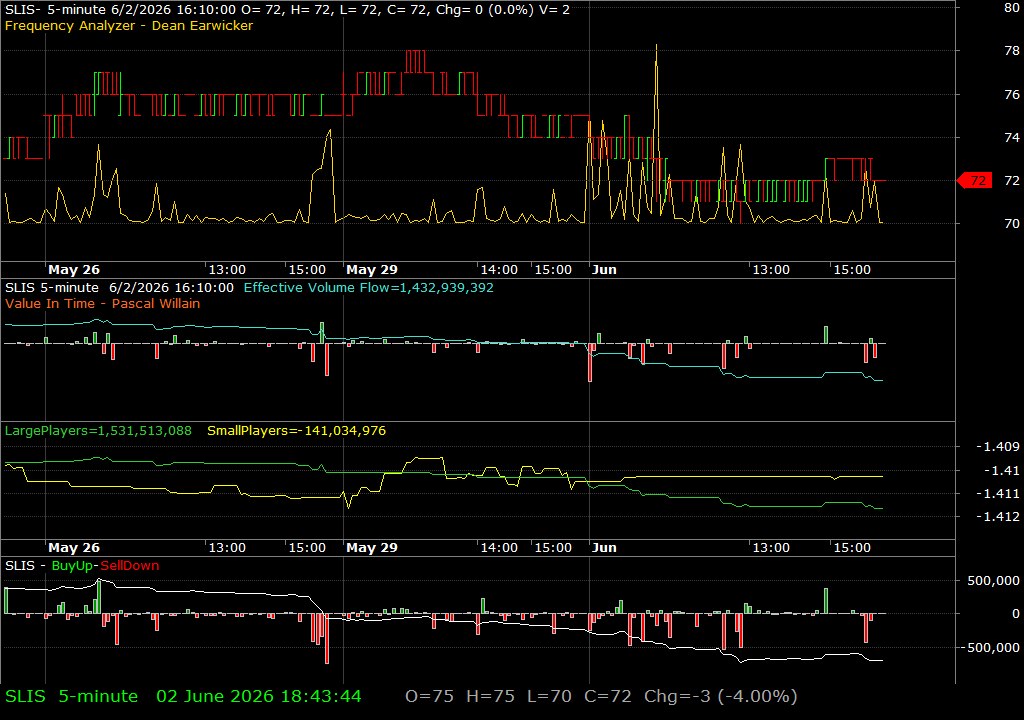The image size is (1024, 720).
Task: Click the May 26 date label on lower time axis
Action: (74, 548)
